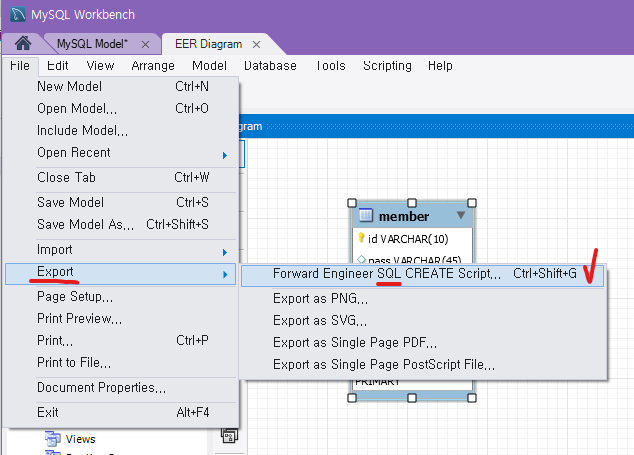634x455 pixels.
Task: Switch to the MySQL Model tab
Action: tap(92, 44)
